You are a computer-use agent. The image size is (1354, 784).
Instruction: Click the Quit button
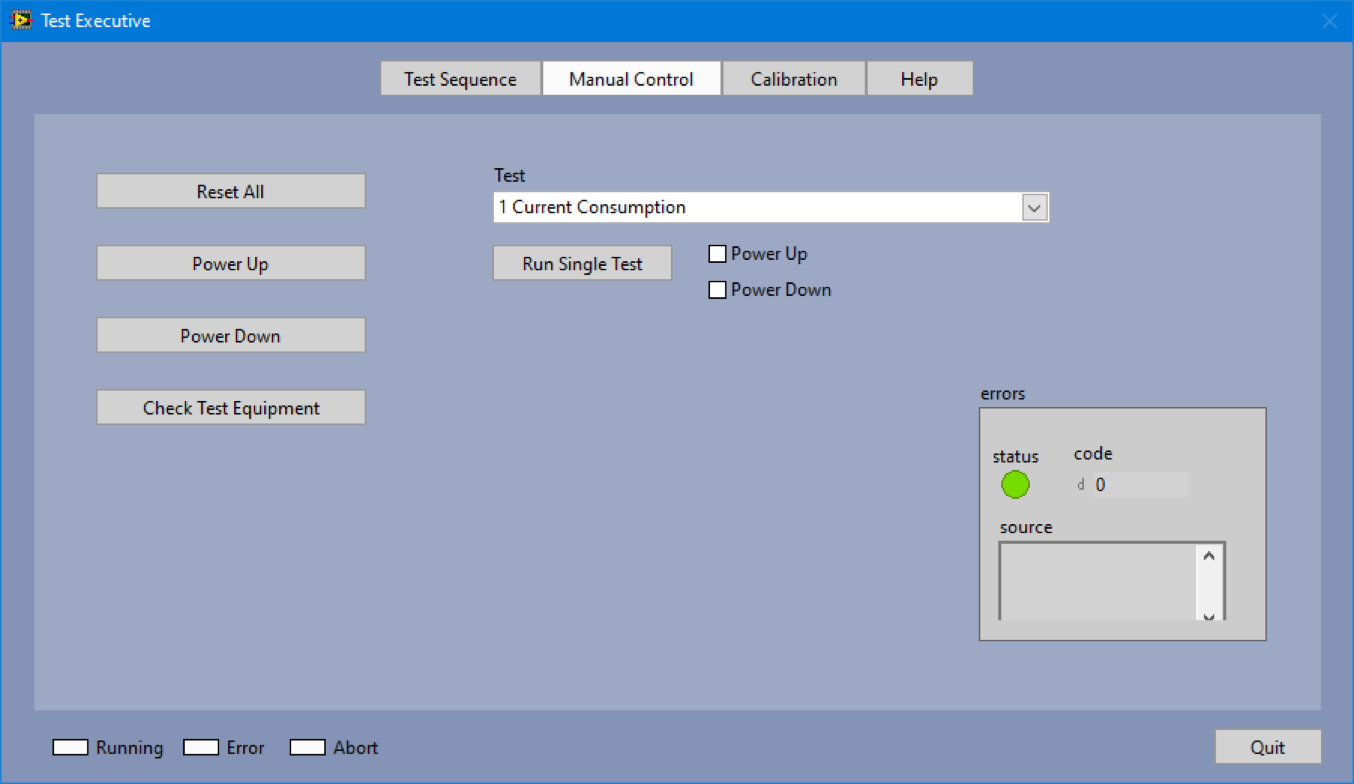pyautogui.click(x=1267, y=747)
